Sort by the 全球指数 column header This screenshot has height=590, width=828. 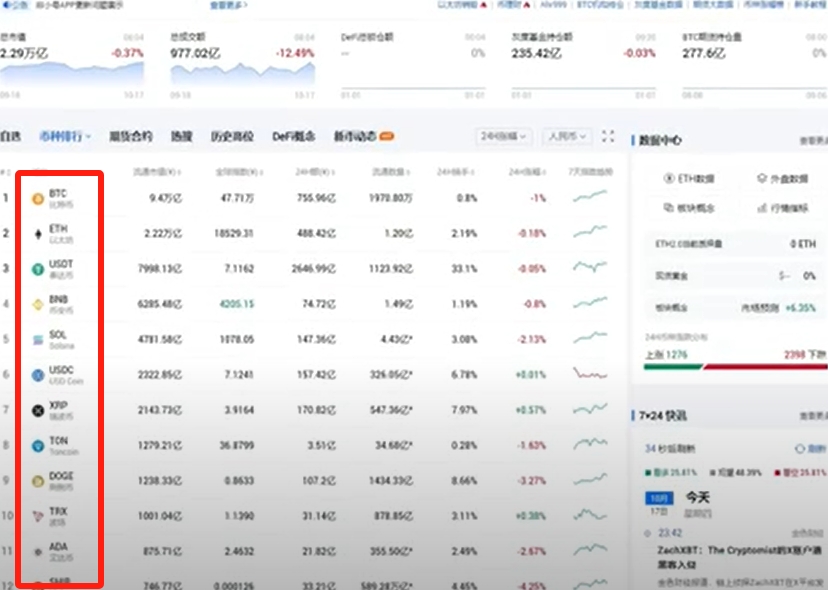click(x=239, y=172)
